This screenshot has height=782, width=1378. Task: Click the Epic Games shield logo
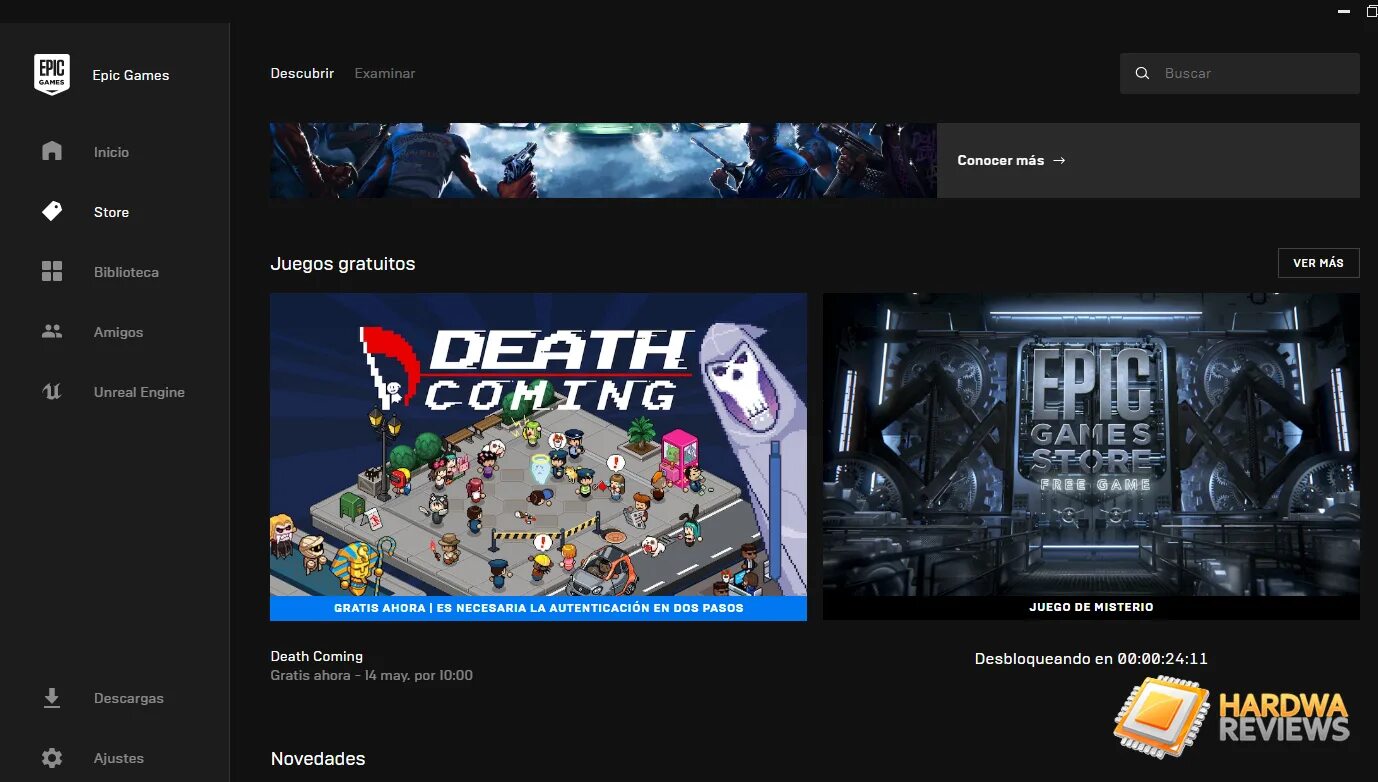pyautogui.click(x=52, y=75)
